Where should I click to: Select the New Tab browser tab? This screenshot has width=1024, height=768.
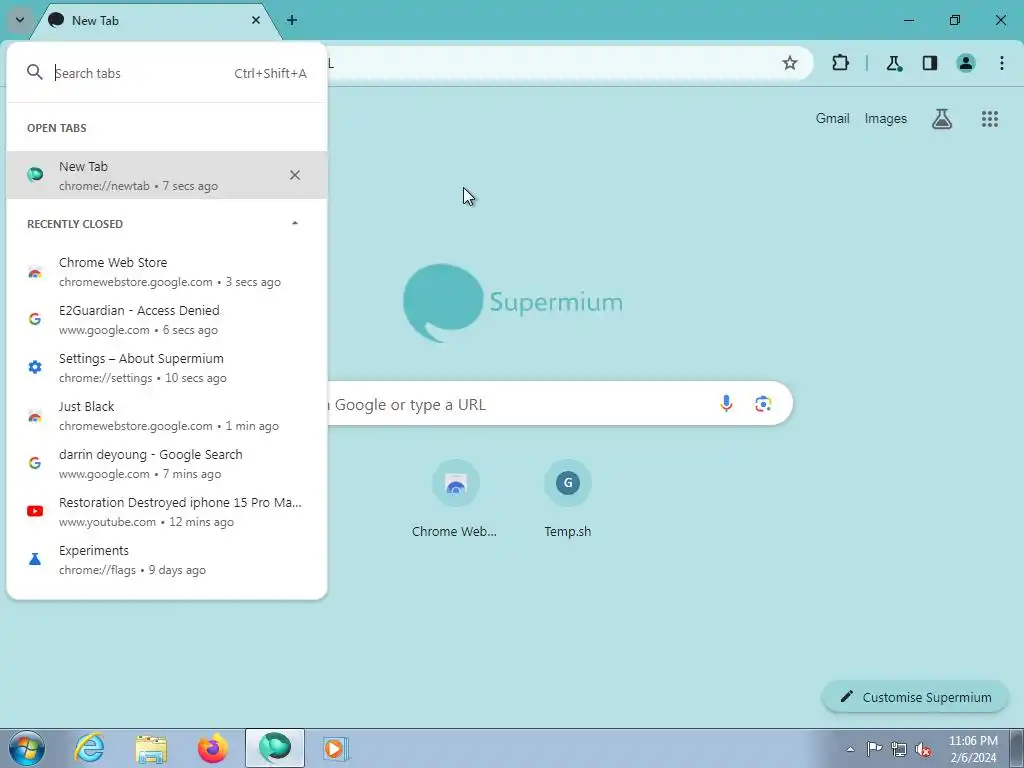[157, 20]
